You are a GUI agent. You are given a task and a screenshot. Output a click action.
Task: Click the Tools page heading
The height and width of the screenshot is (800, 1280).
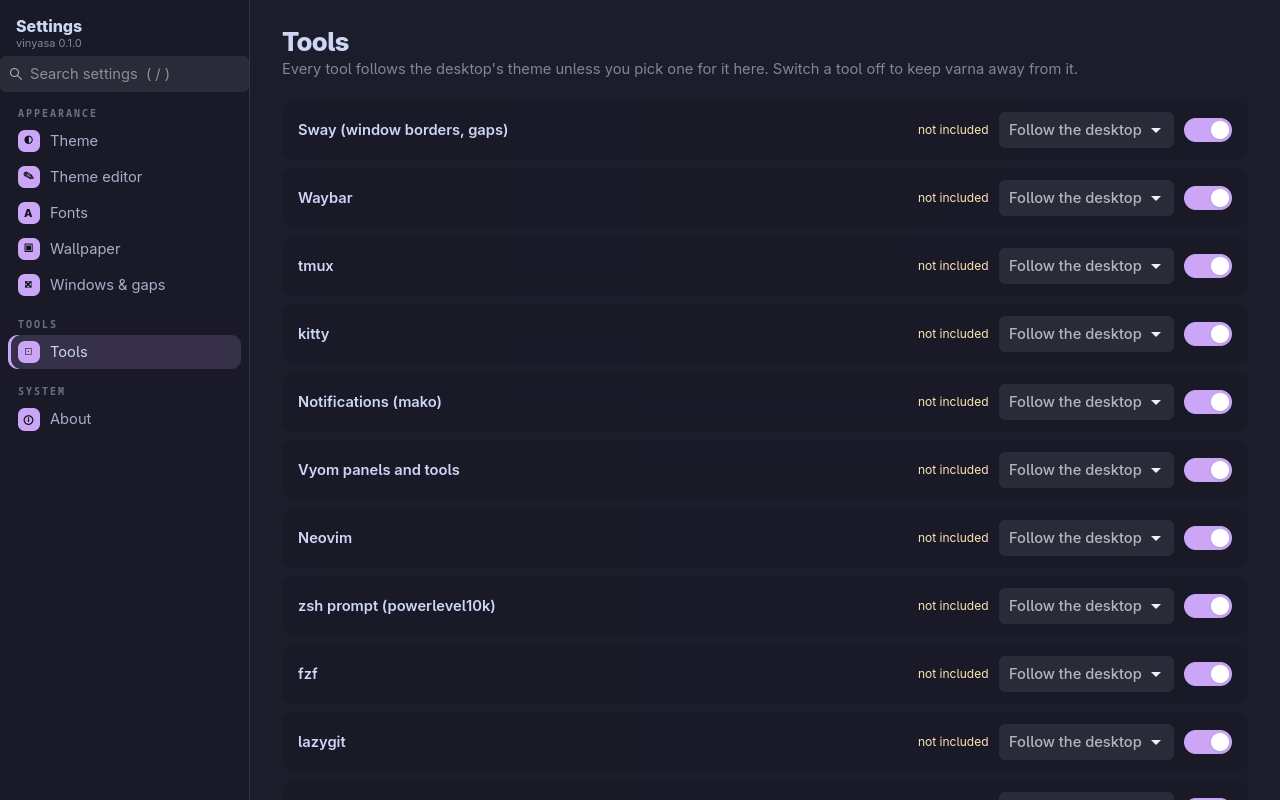(316, 42)
